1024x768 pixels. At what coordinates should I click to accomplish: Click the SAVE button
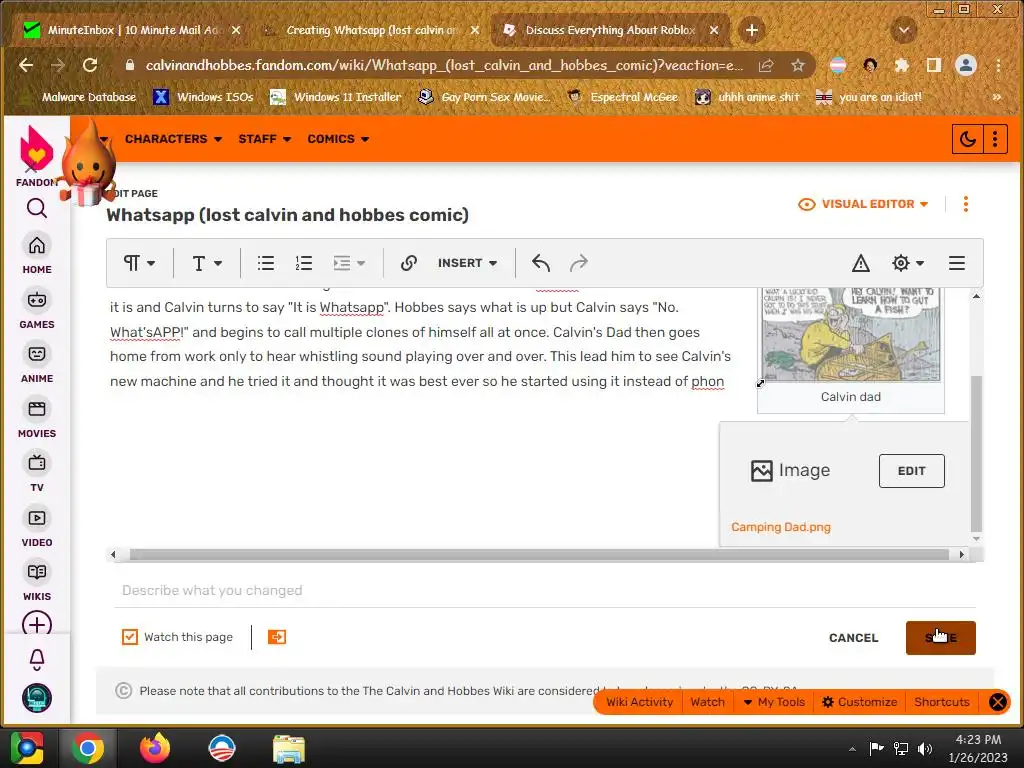click(x=940, y=638)
